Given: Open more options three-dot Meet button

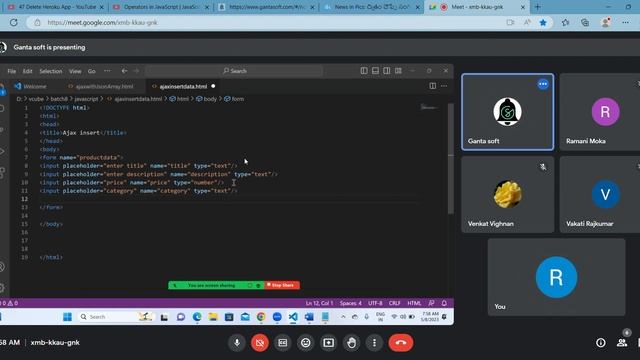Looking at the screenshot, I should 374,343.
